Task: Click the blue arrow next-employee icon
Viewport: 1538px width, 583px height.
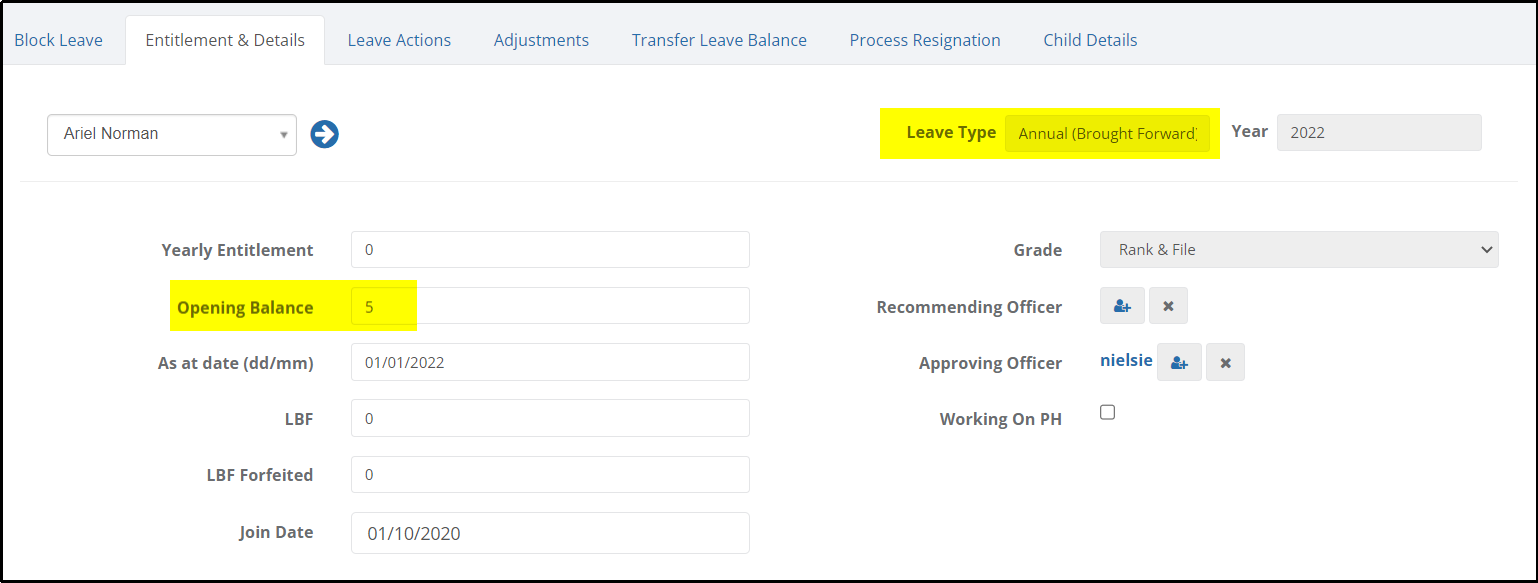Action: click(x=324, y=134)
